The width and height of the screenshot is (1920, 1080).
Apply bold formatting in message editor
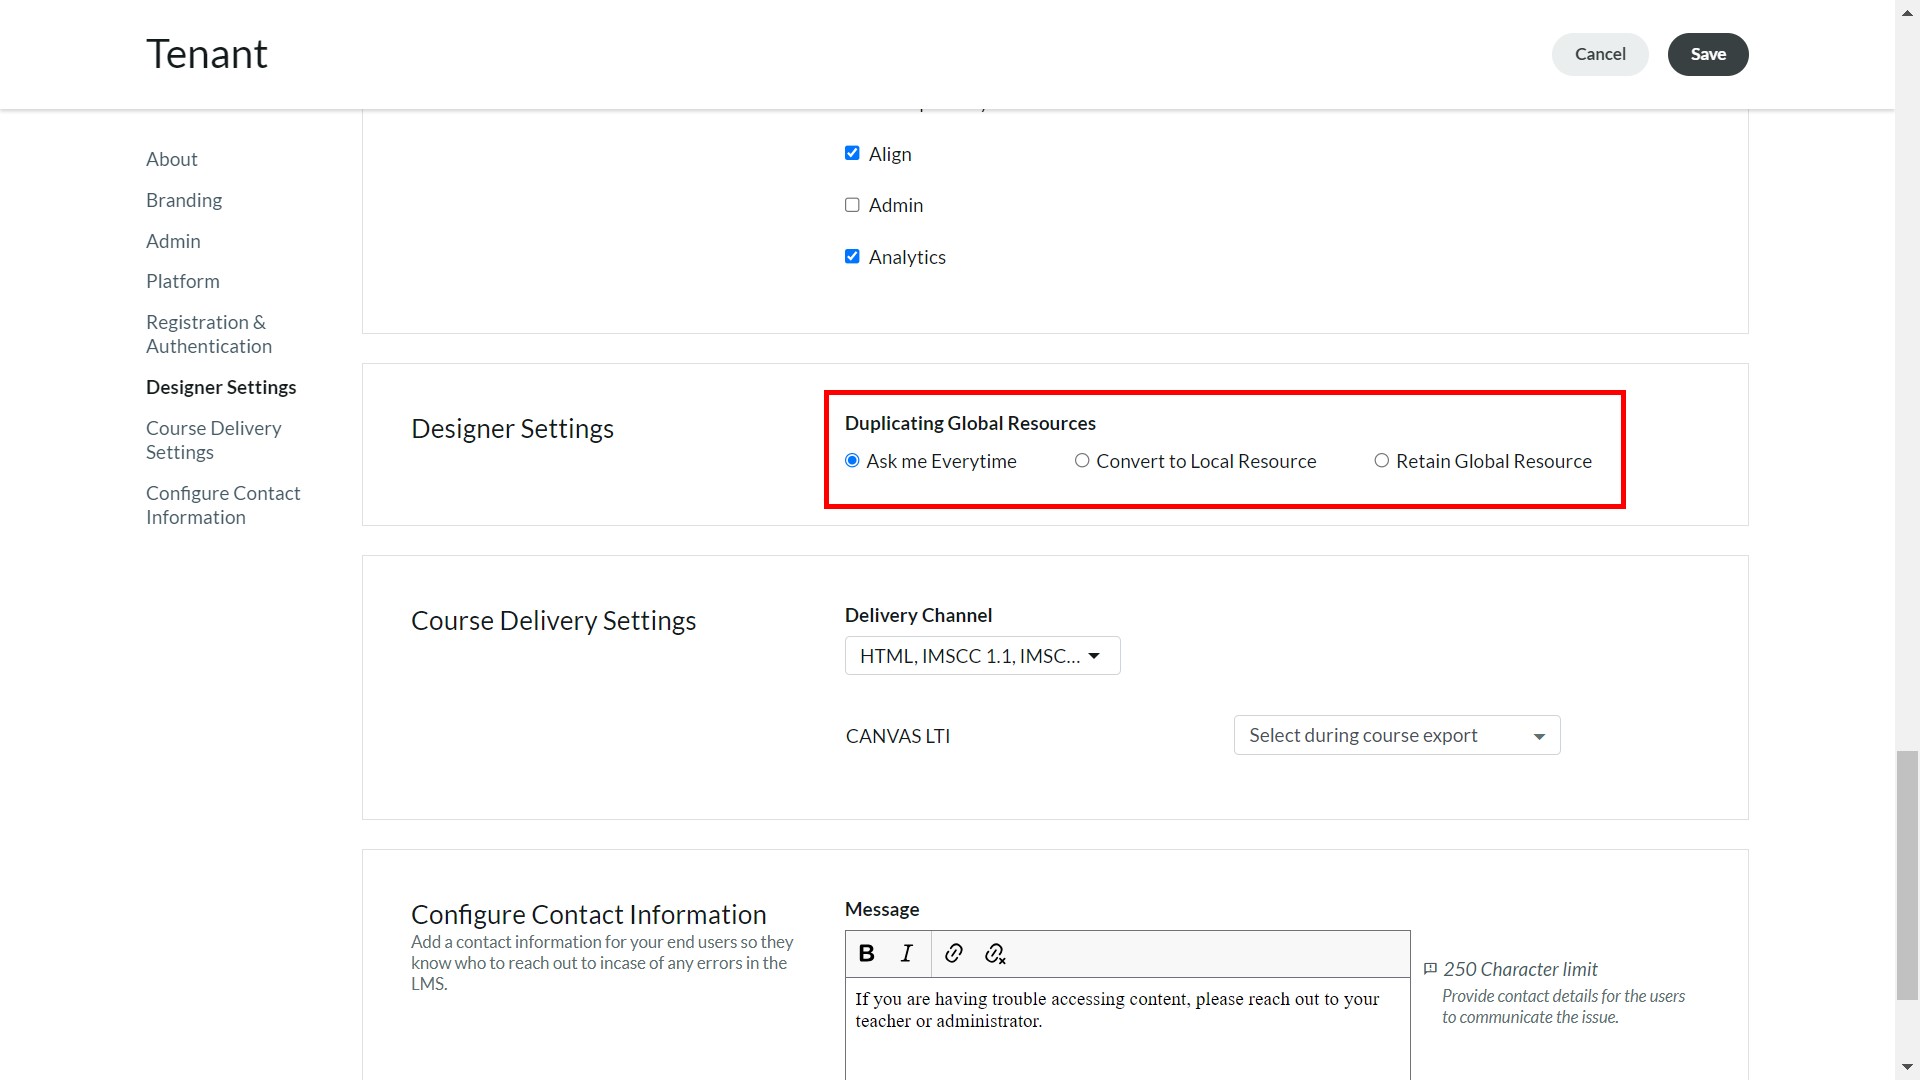click(867, 953)
